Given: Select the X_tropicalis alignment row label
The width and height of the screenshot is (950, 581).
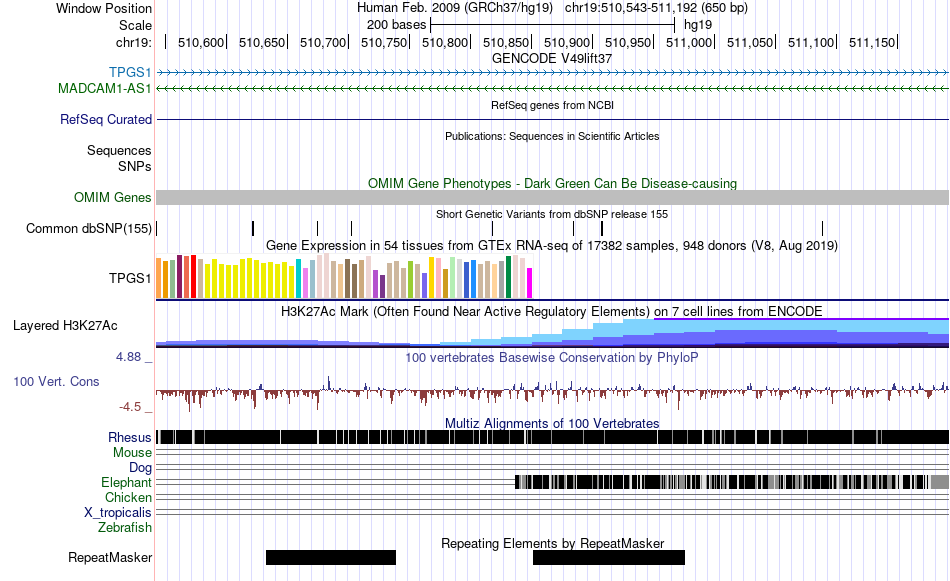Looking at the screenshot, I should [x=118, y=513].
